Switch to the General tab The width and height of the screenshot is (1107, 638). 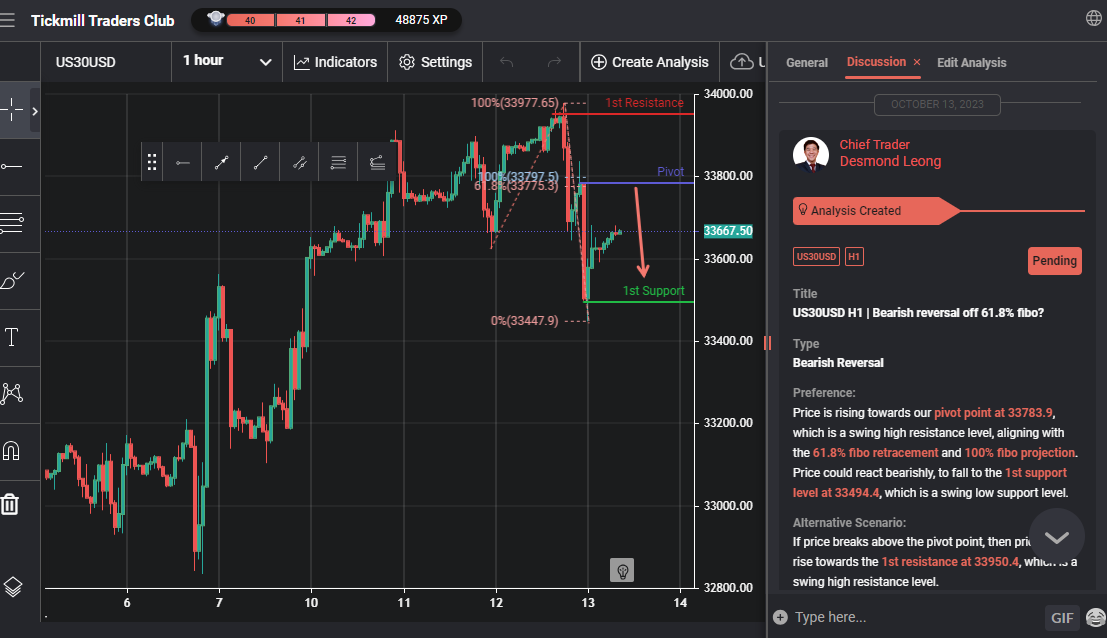coord(806,63)
